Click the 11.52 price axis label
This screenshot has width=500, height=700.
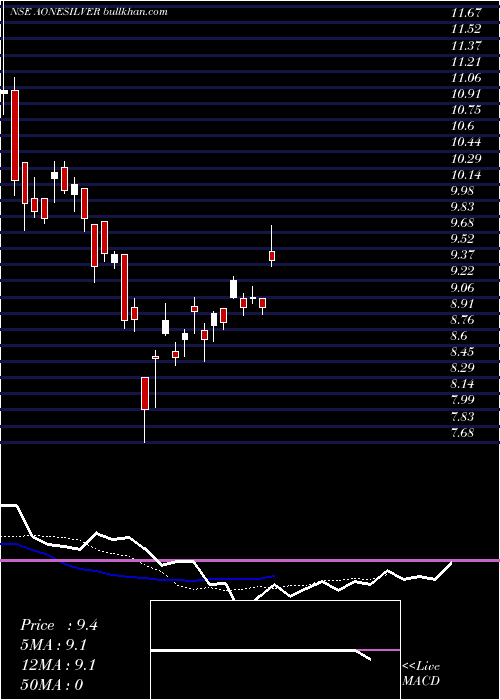pos(466,29)
